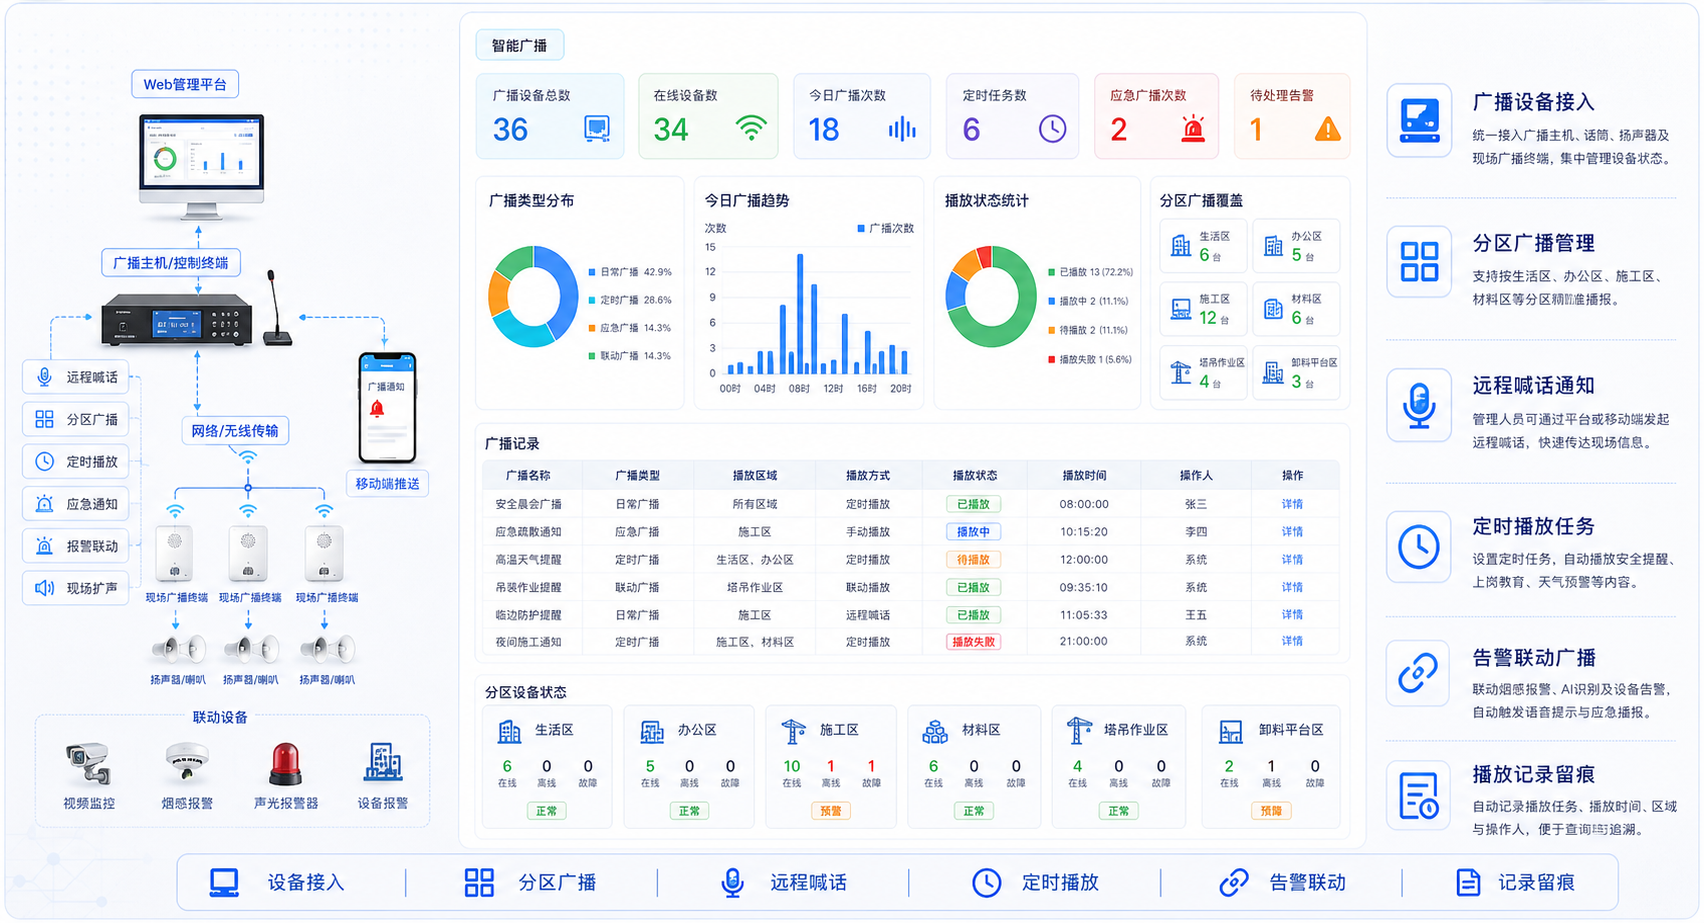The height and width of the screenshot is (923, 1704).
Task: Click the 远程喊话 microphone icon in left list
Action: click(x=44, y=377)
